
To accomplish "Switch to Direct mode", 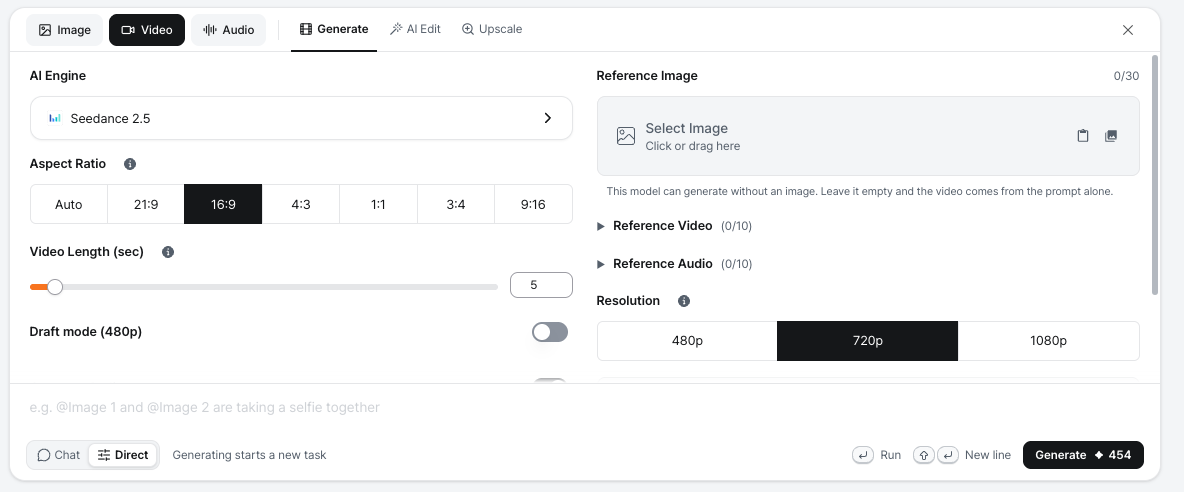I will pos(123,455).
